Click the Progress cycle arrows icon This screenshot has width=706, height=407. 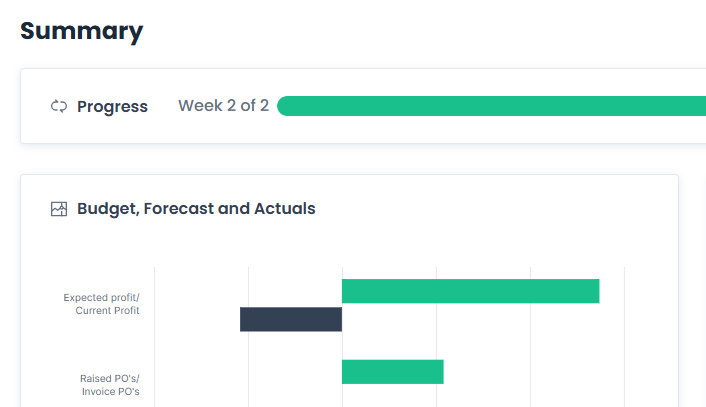coord(59,107)
